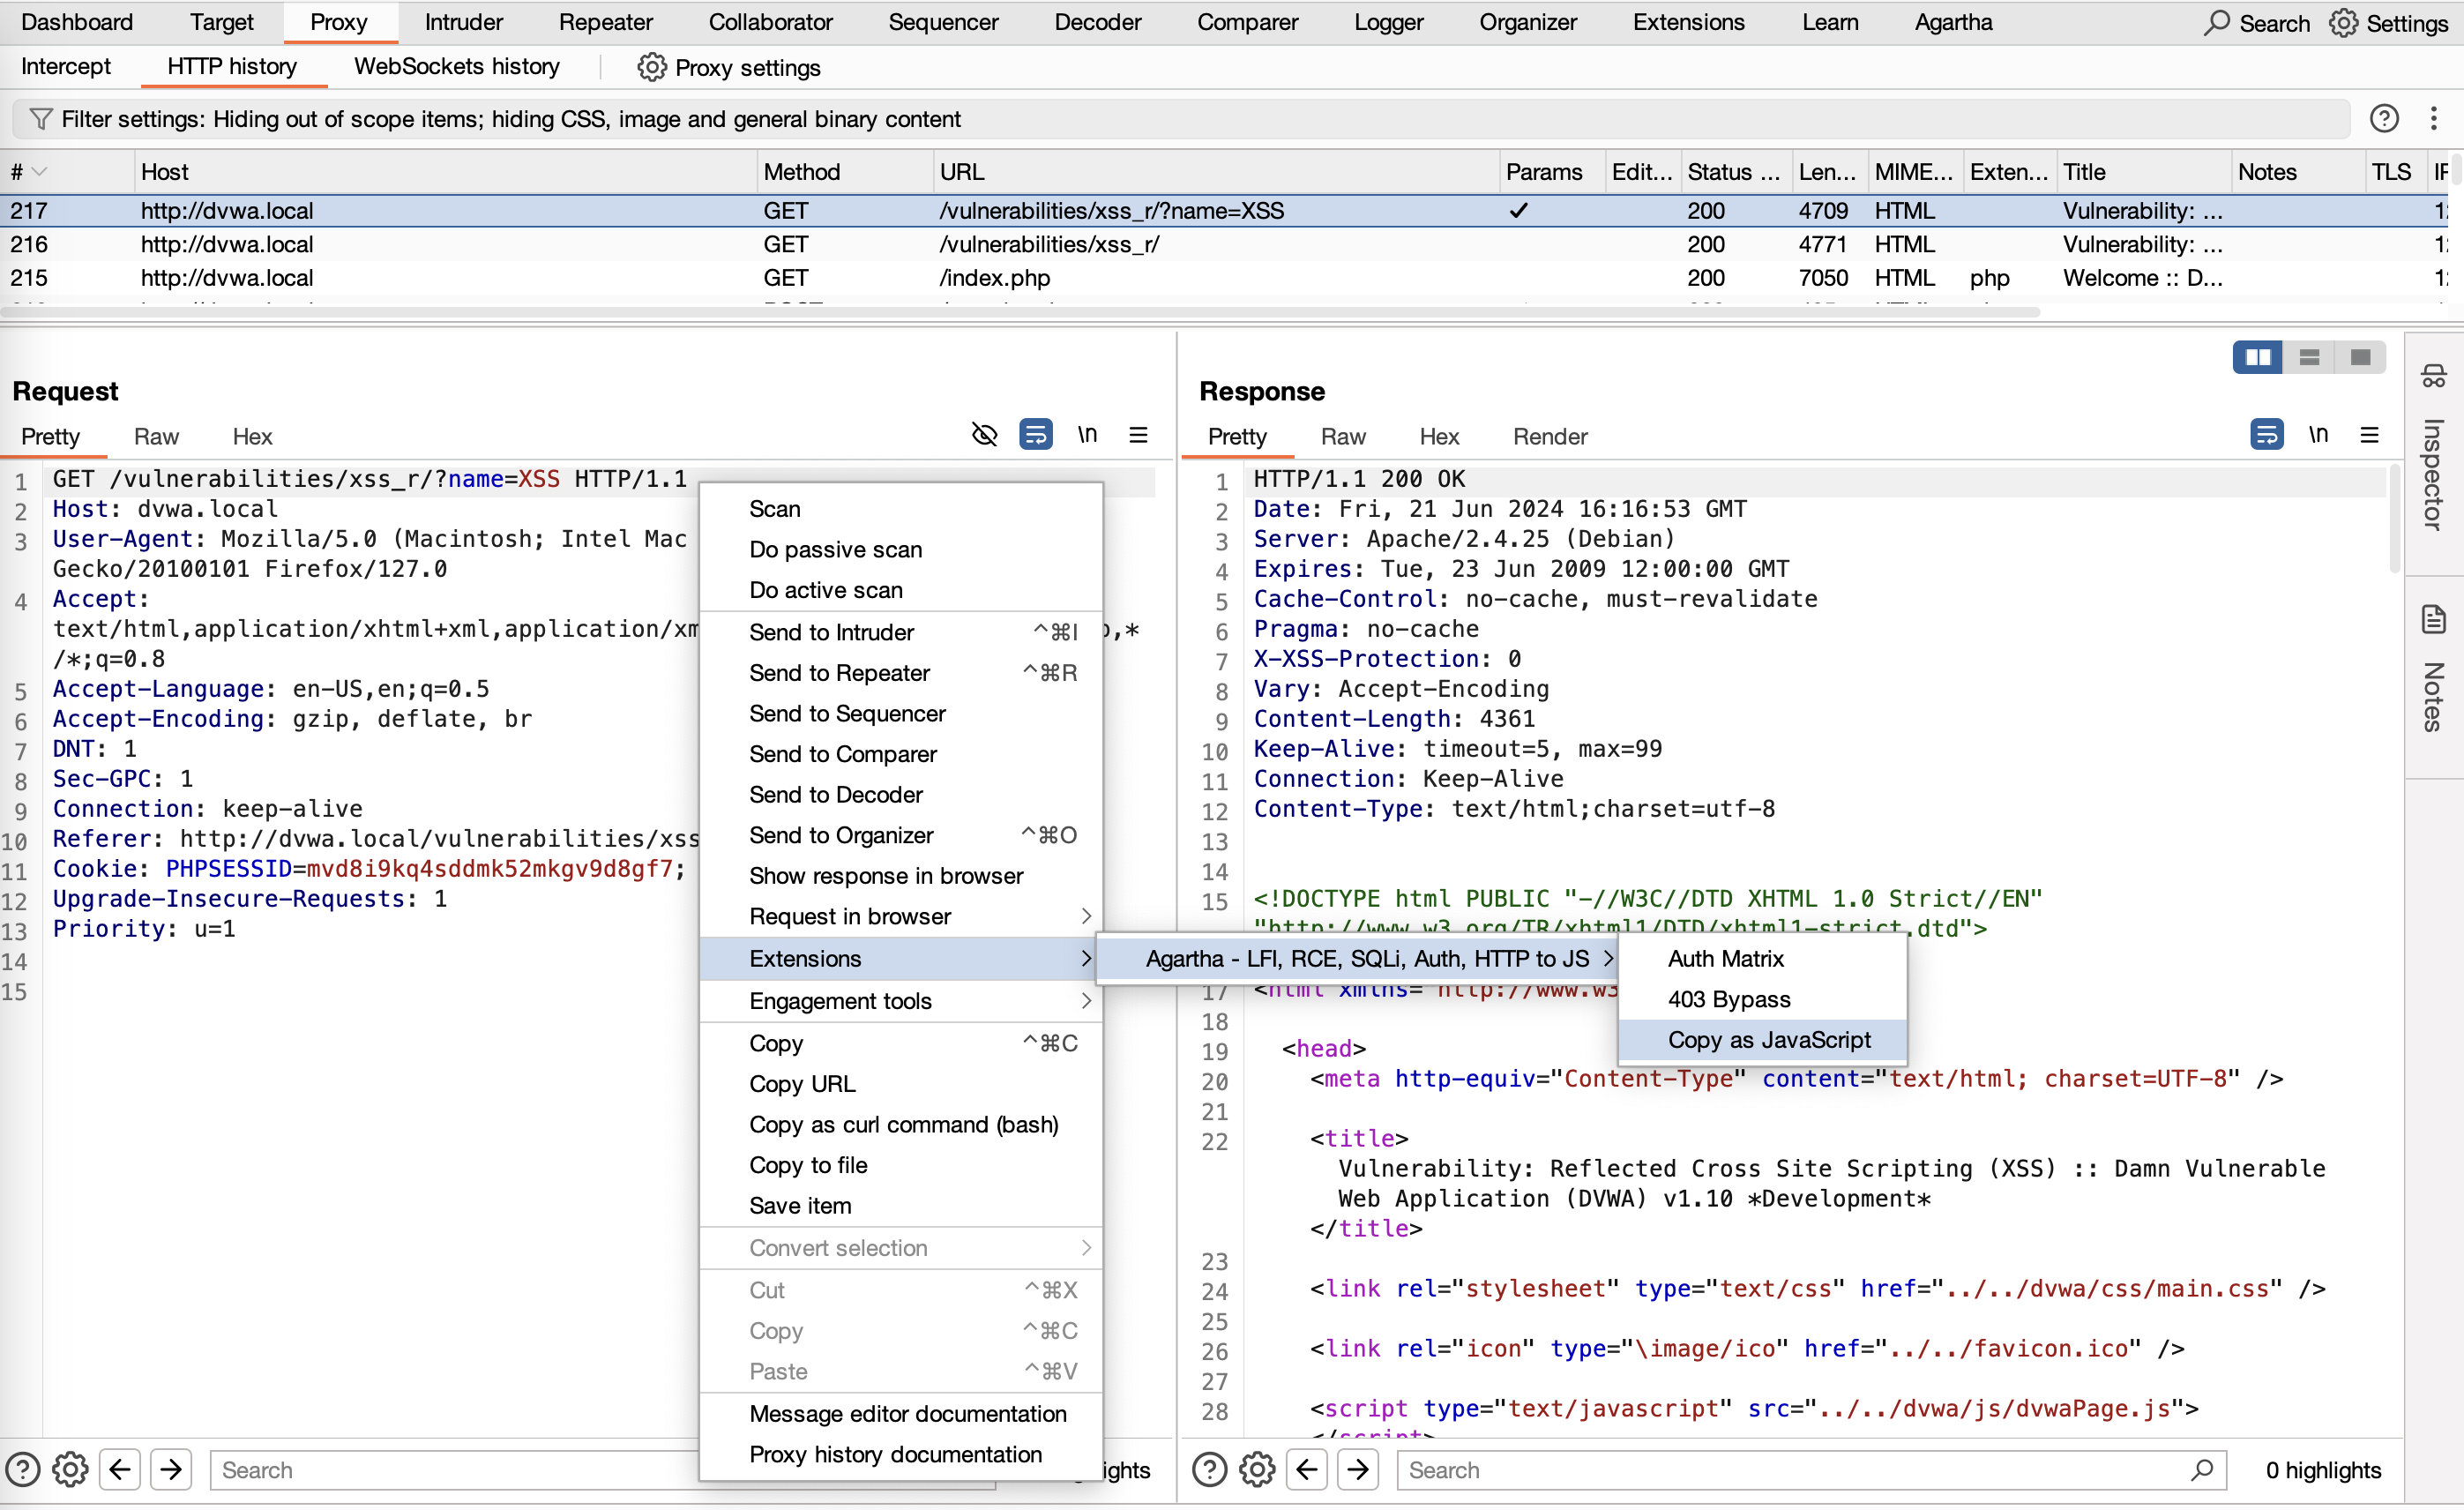Viewport: 2464px width, 1510px height.
Task: Open the Agartha tab
Action: point(1953,22)
